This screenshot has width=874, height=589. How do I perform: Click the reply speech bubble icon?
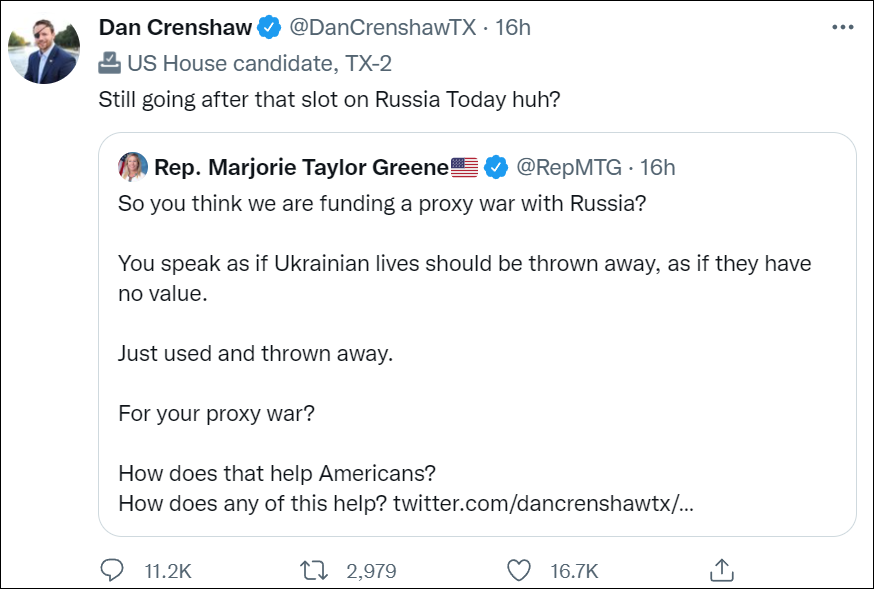point(112,570)
